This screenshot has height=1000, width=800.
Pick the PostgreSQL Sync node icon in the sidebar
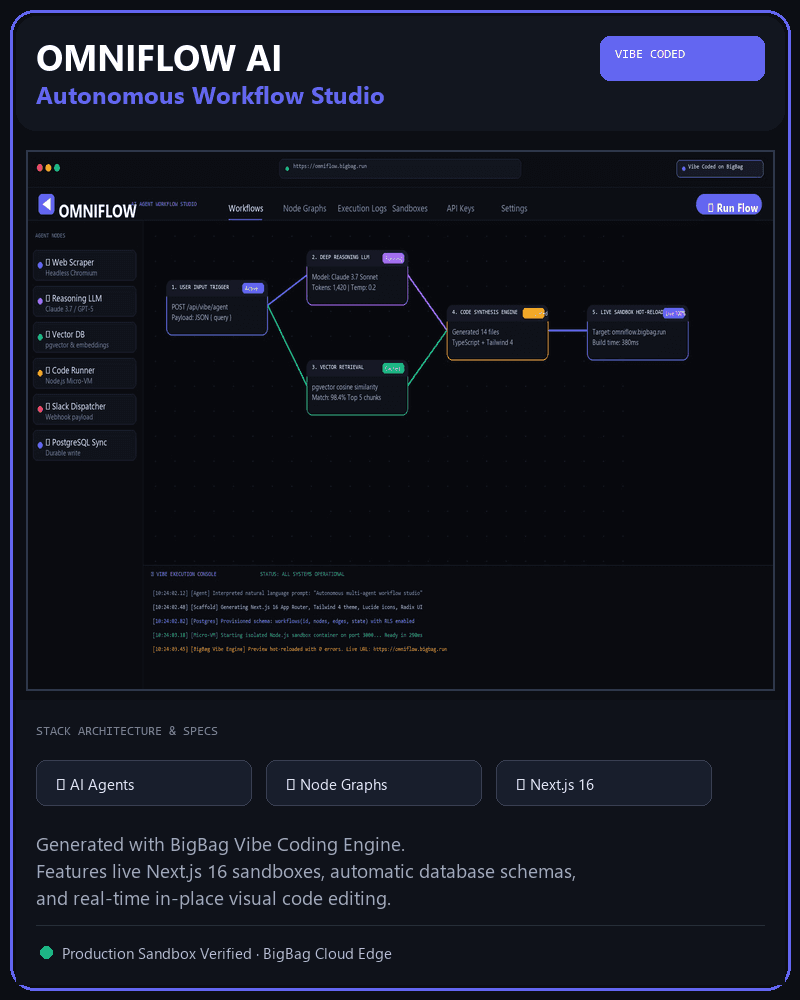tap(40, 445)
